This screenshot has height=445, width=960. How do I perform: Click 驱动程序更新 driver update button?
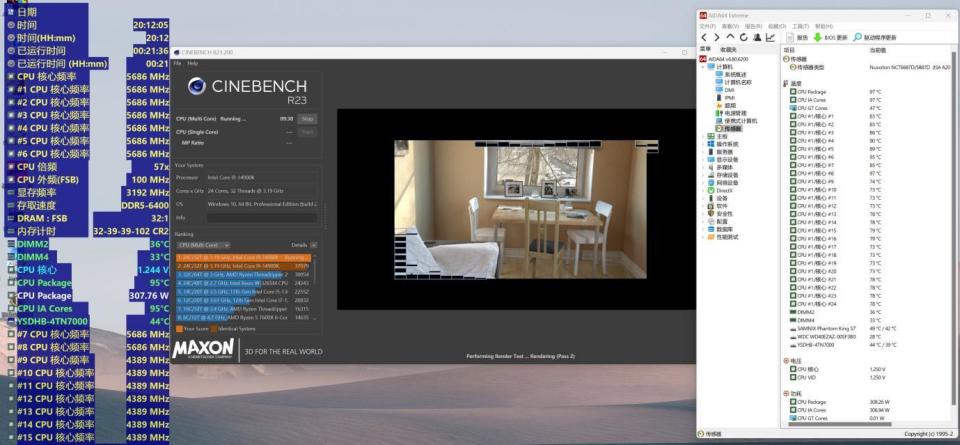[876, 37]
